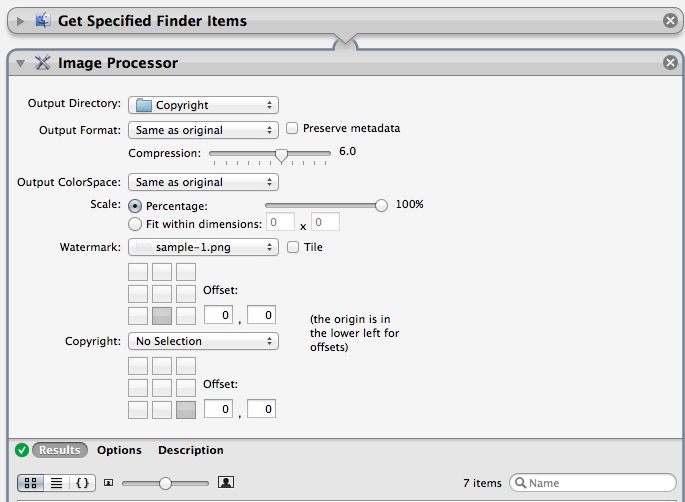Switch to the Options tab
This screenshot has height=502, width=685.
click(119, 450)
